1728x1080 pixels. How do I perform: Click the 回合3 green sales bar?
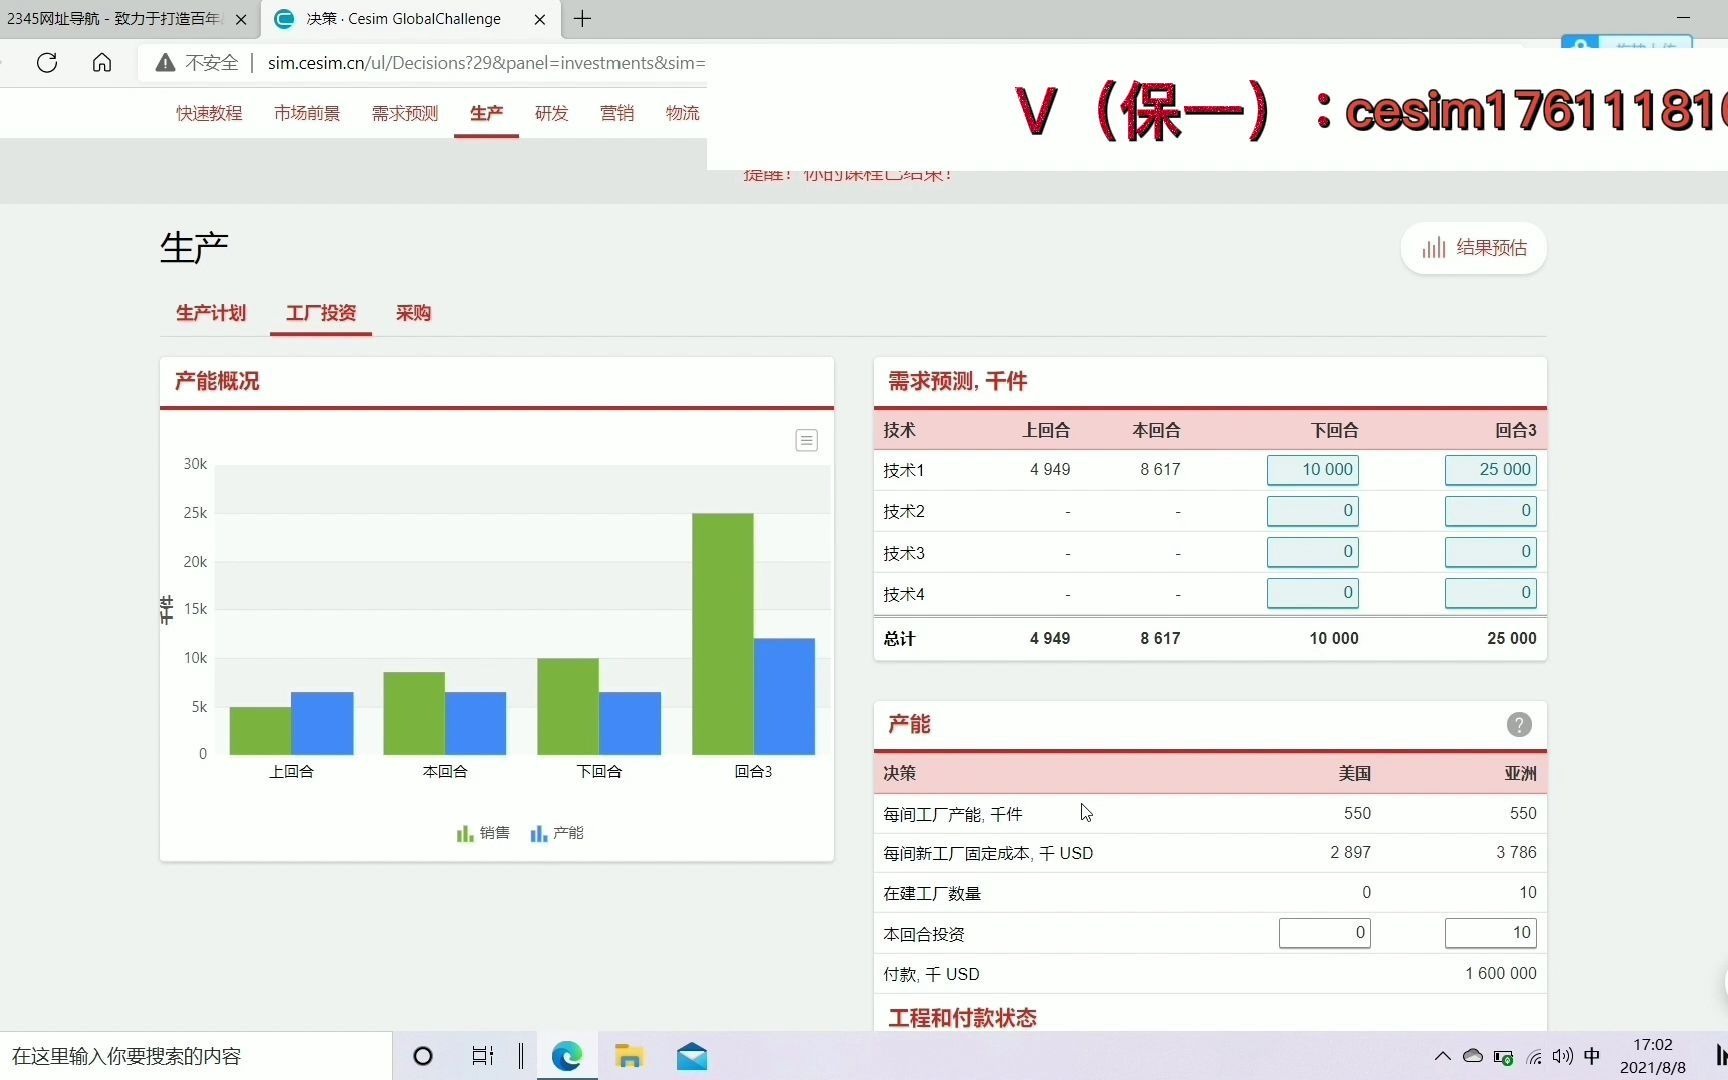722,634
